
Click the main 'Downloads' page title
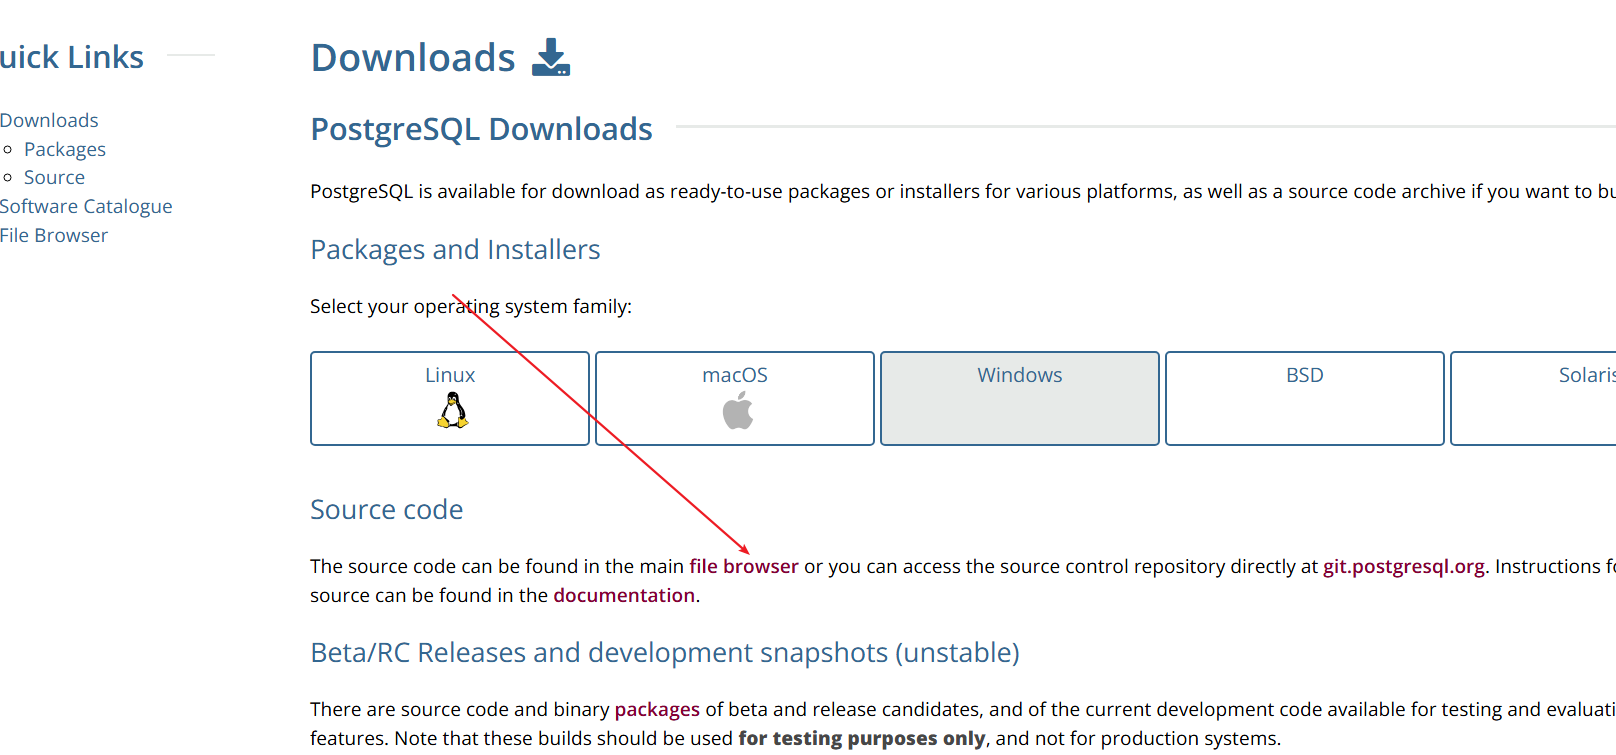point(413,58)
